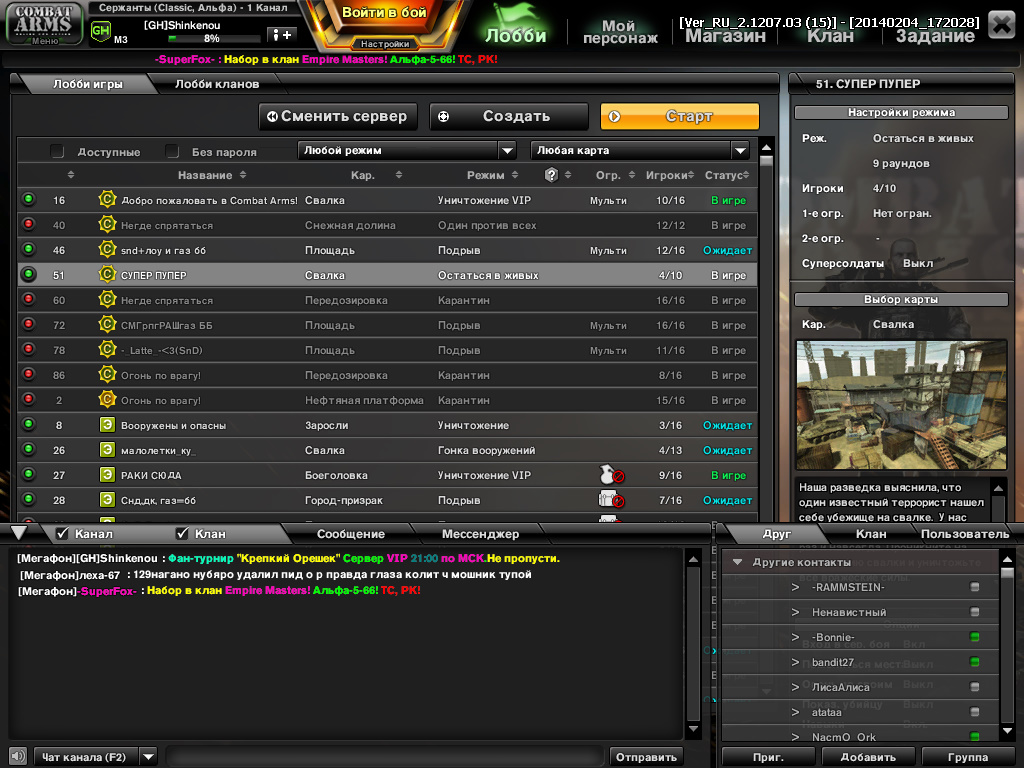Click red status dot of room 40
The height and width of the screenshot is (768, 1024).
pos(29,224)
